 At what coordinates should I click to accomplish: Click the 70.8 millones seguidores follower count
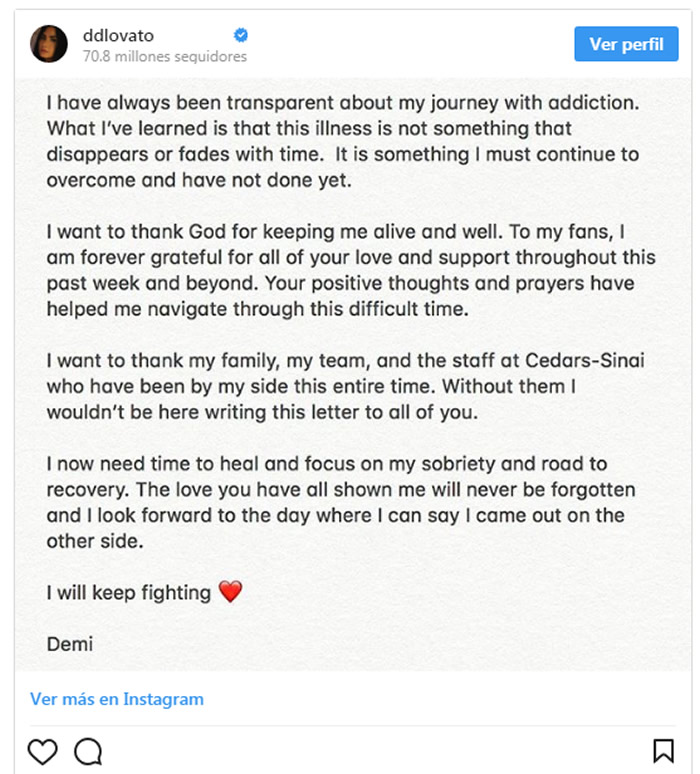coord(165,57)
